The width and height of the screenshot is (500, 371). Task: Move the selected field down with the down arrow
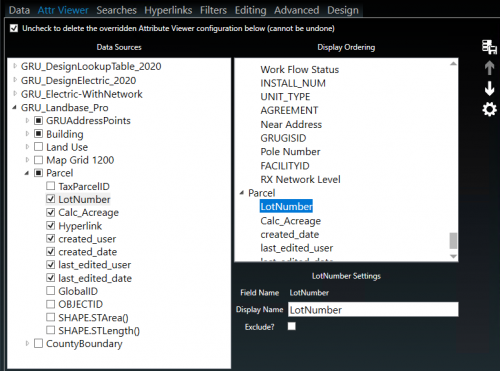(x=489, y=89)
